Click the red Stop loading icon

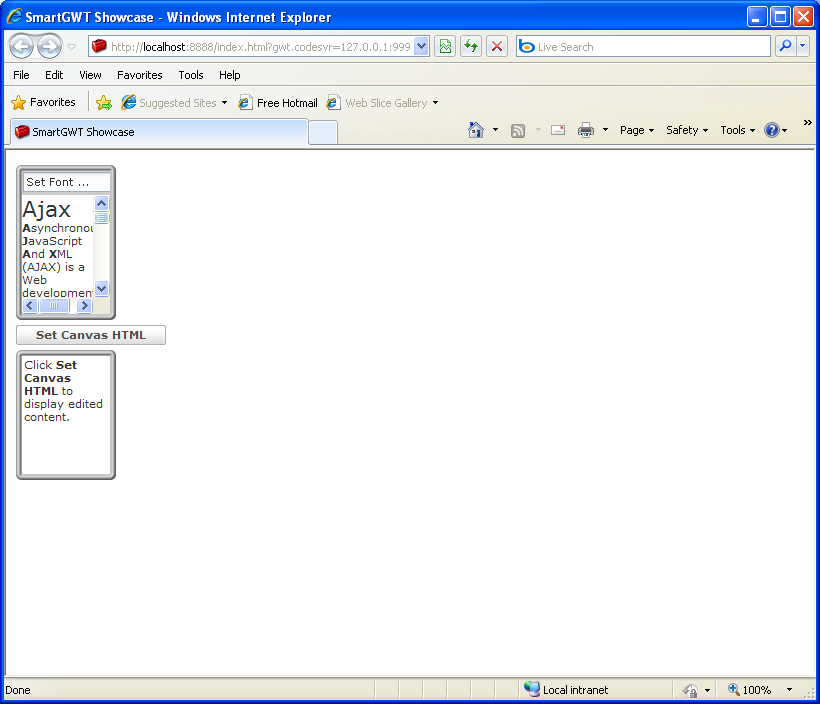[497, 47]
